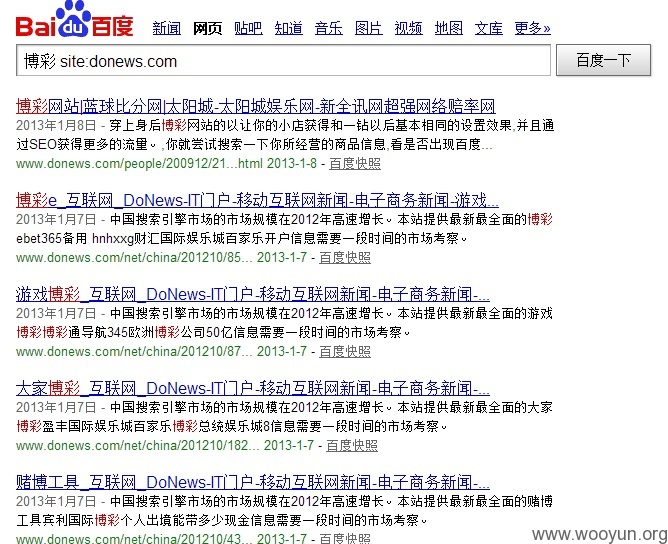Click the date text 2013年1月8日

[56, 125]
